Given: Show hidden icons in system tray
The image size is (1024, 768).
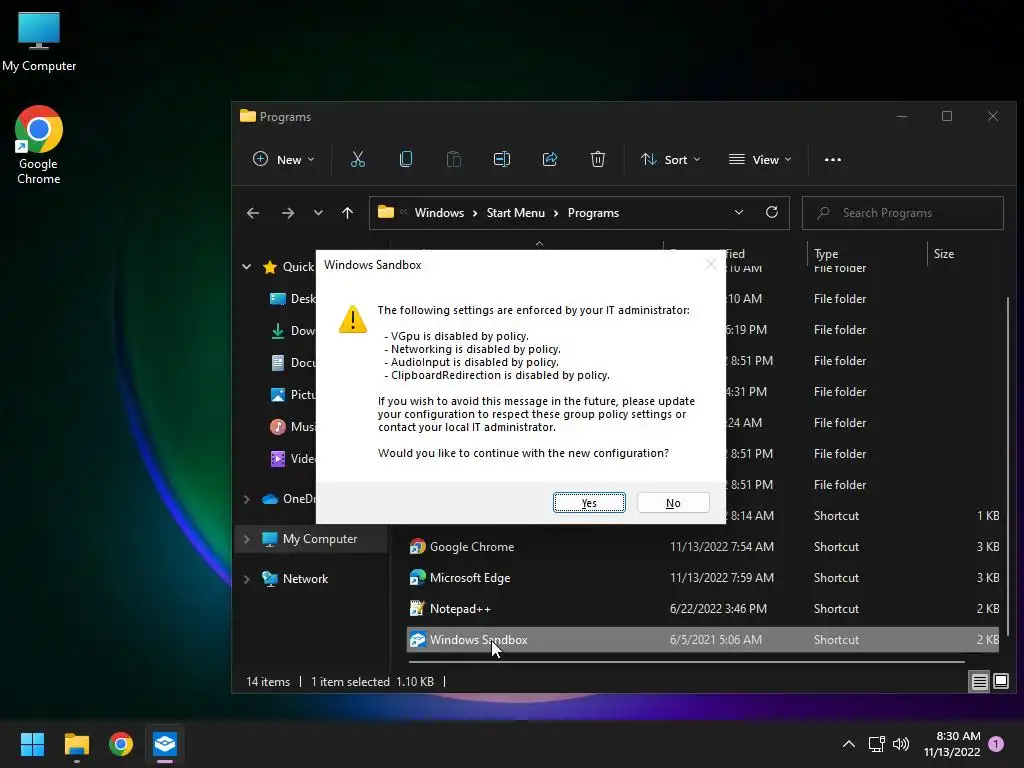Looking at the screenshot, I should pos(848,744).
